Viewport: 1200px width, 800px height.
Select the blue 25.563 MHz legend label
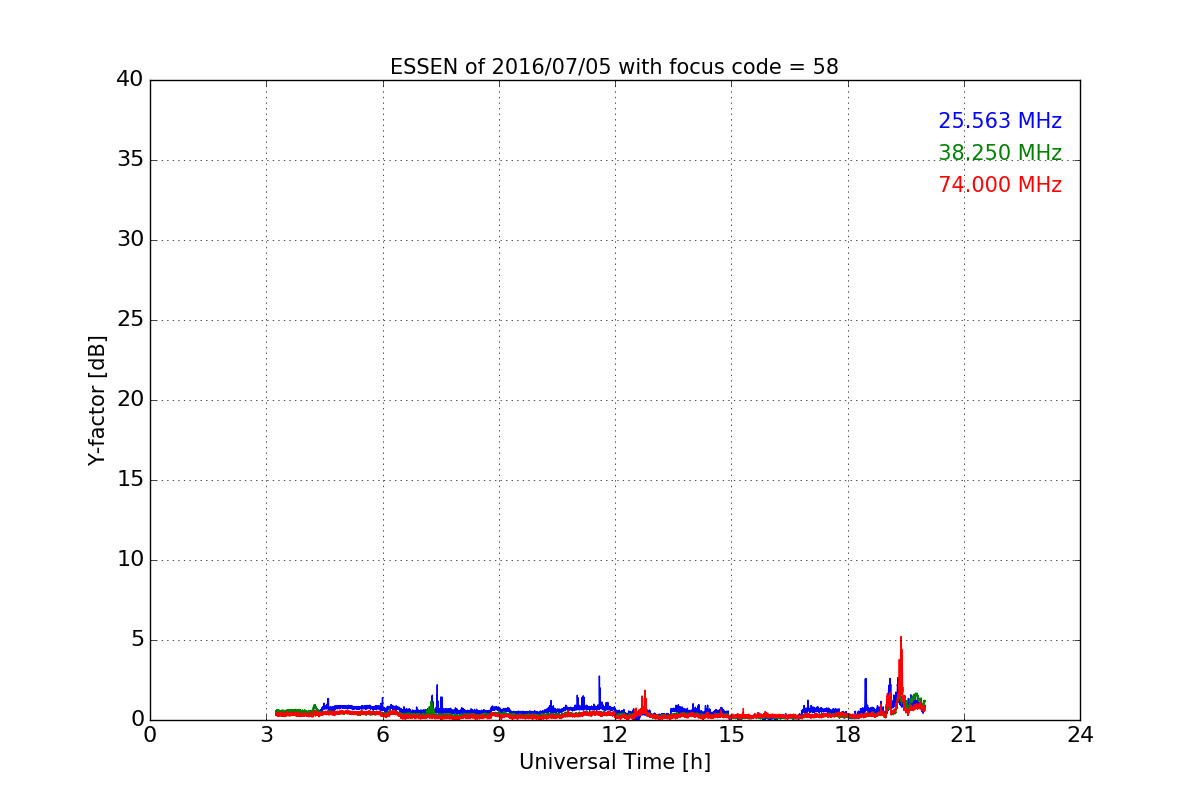tap(1000, 121)
